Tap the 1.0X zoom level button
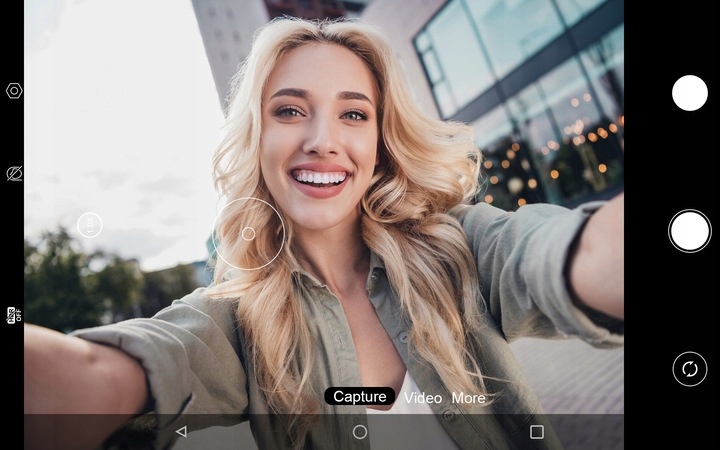Image resolution: width=720 pixels, height=450 pixels. pyautogui.click(x=90, y=225)
